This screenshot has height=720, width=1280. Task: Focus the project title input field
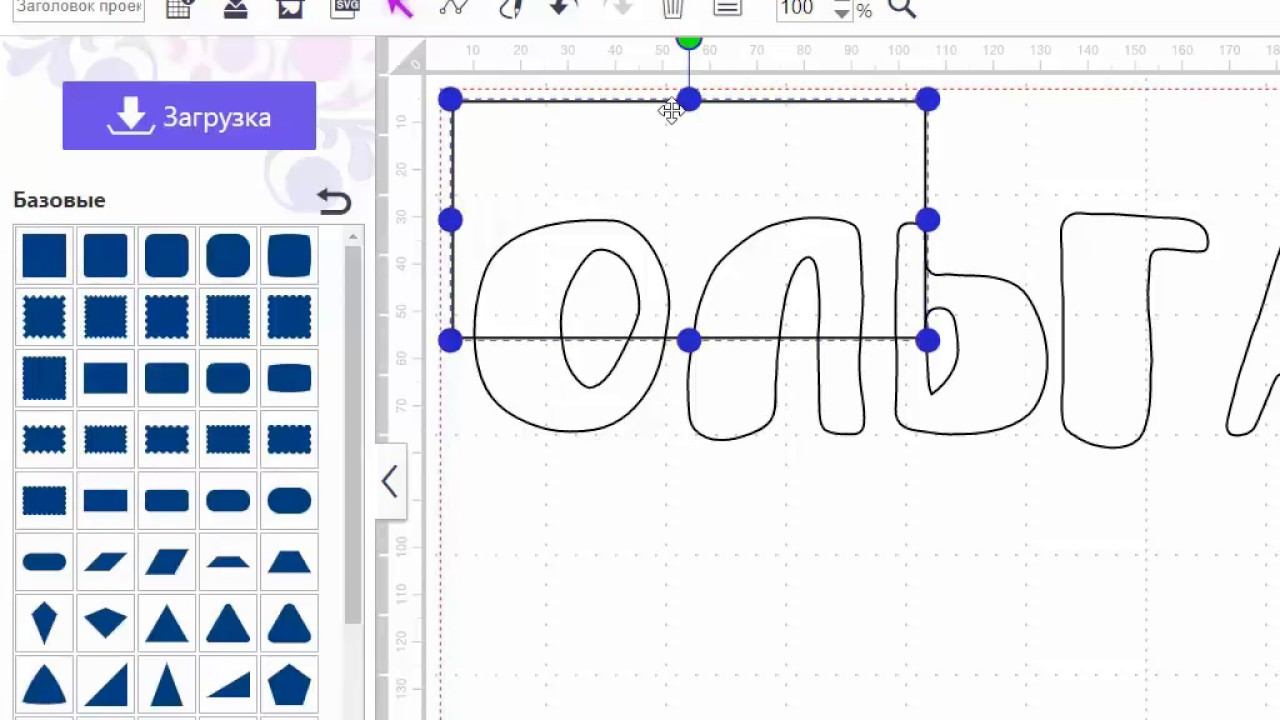click(79, 9)
